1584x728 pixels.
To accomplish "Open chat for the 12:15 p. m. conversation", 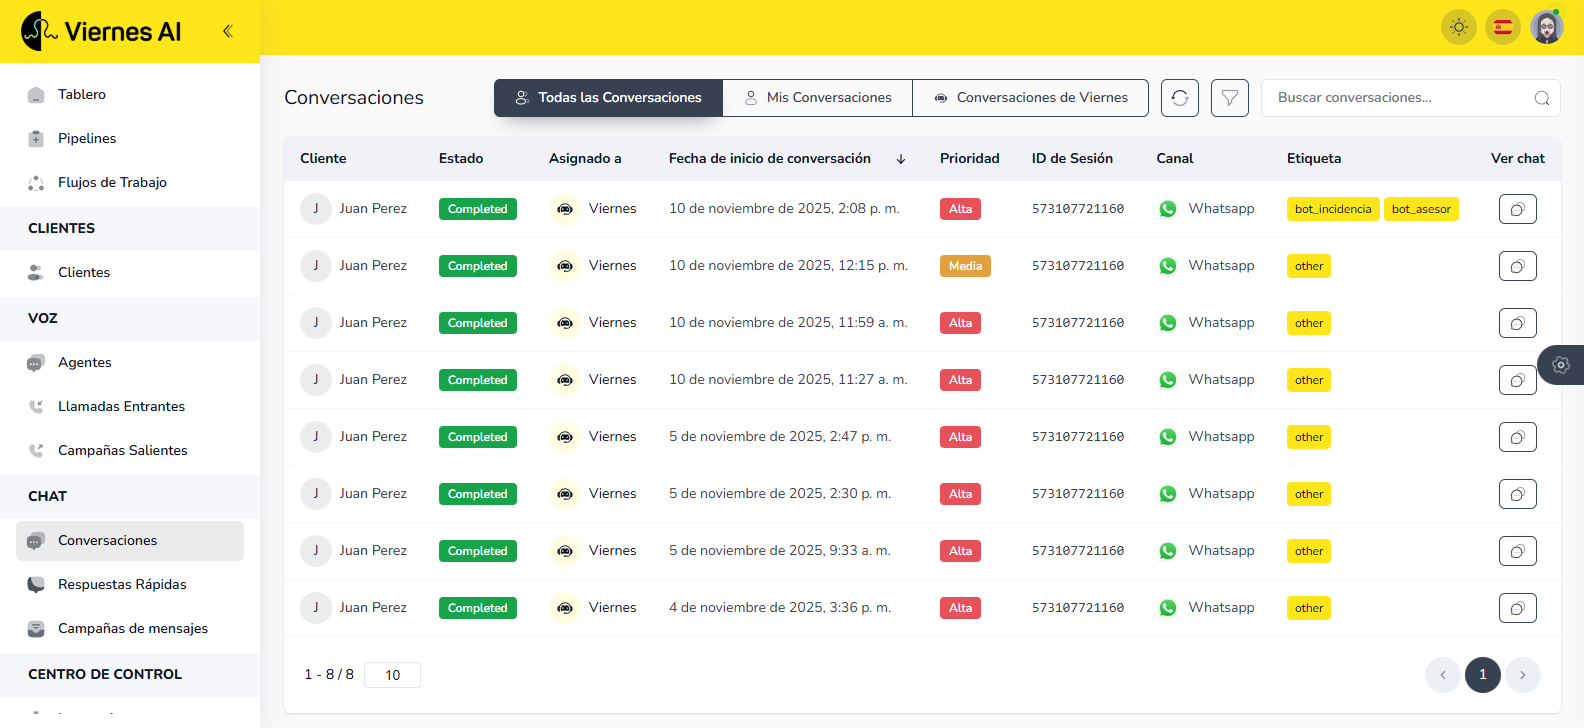I will [x=1517, y=266].
